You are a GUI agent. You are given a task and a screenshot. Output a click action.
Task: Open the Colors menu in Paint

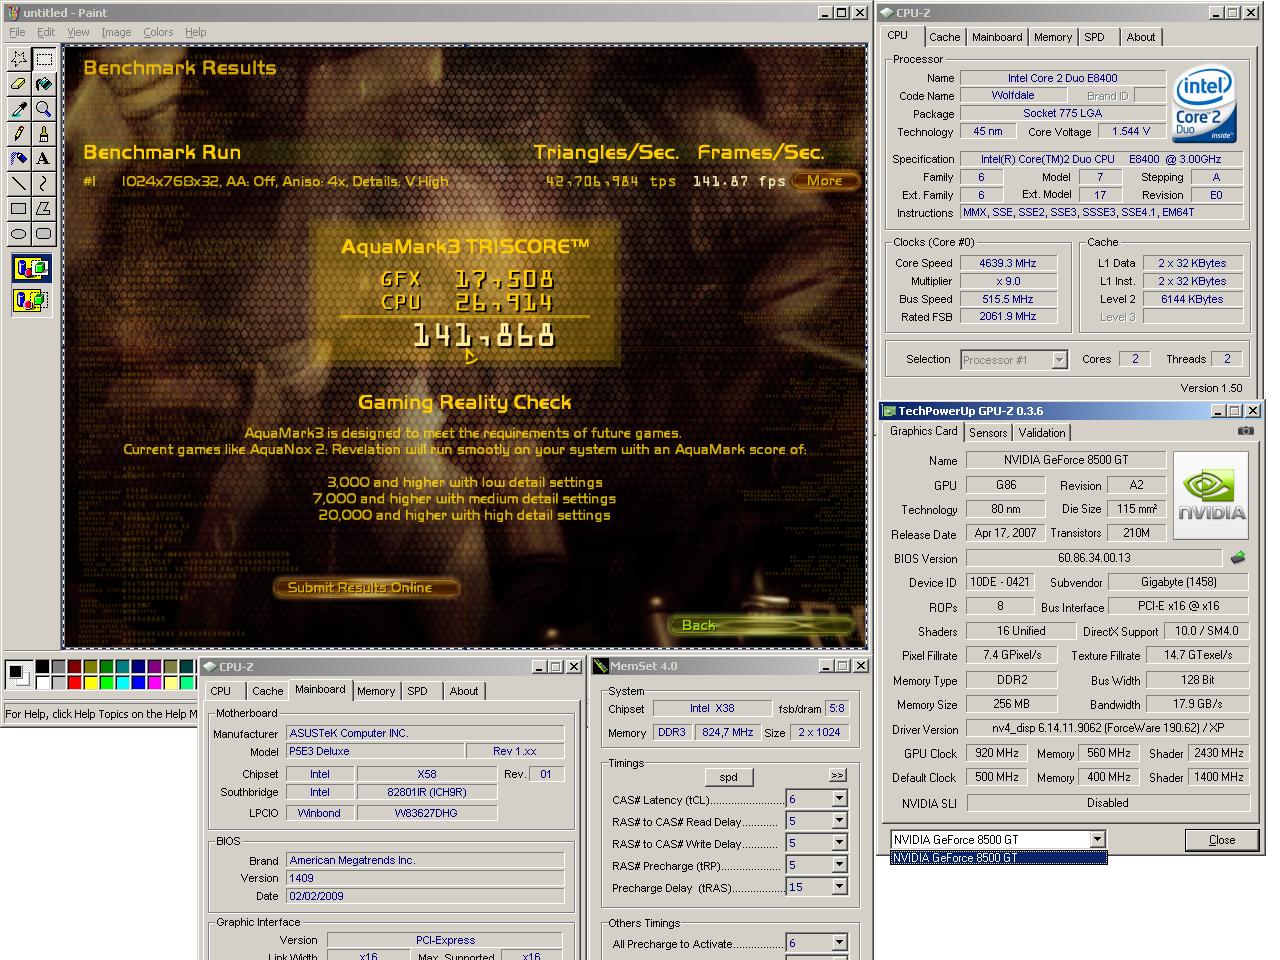[x=158, y=32]
